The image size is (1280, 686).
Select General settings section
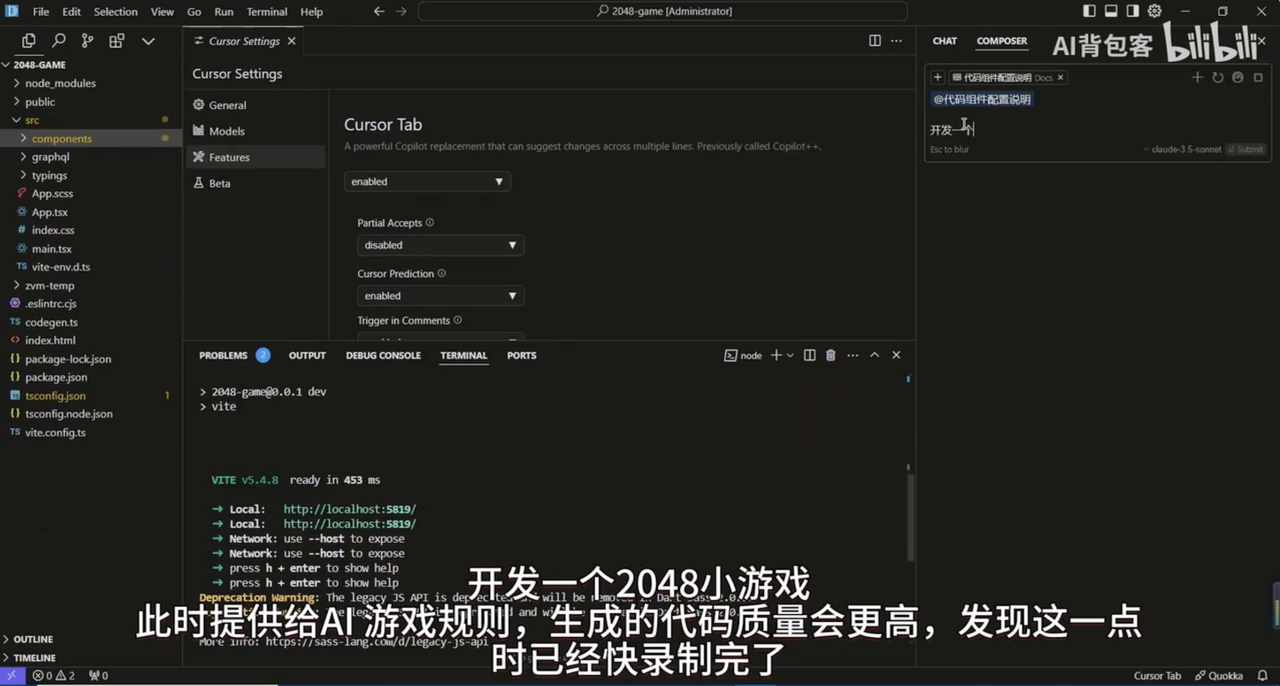255,105
